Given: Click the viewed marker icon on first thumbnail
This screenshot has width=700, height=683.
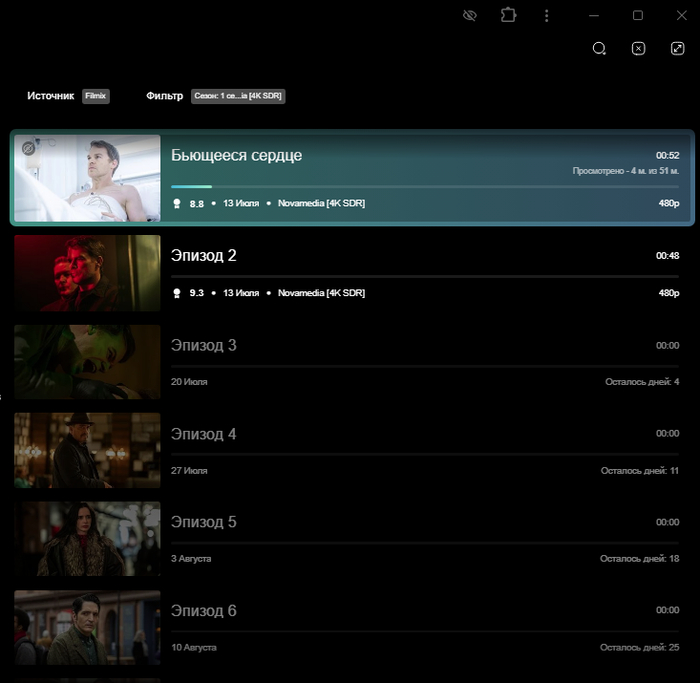Looking at the screenshot, I should (30, 148).
